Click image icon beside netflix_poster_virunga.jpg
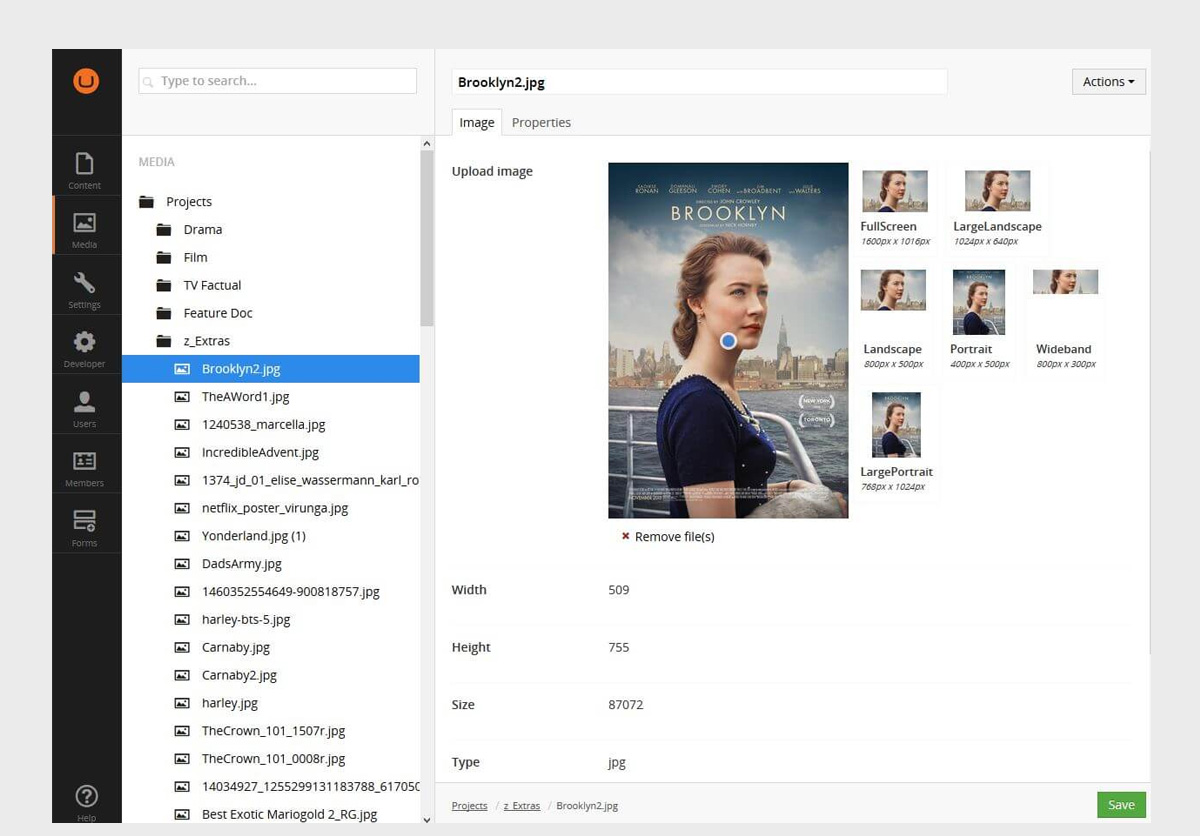Image resolution: width=1200 pixels, height=836 pixels. coord(182,509)
